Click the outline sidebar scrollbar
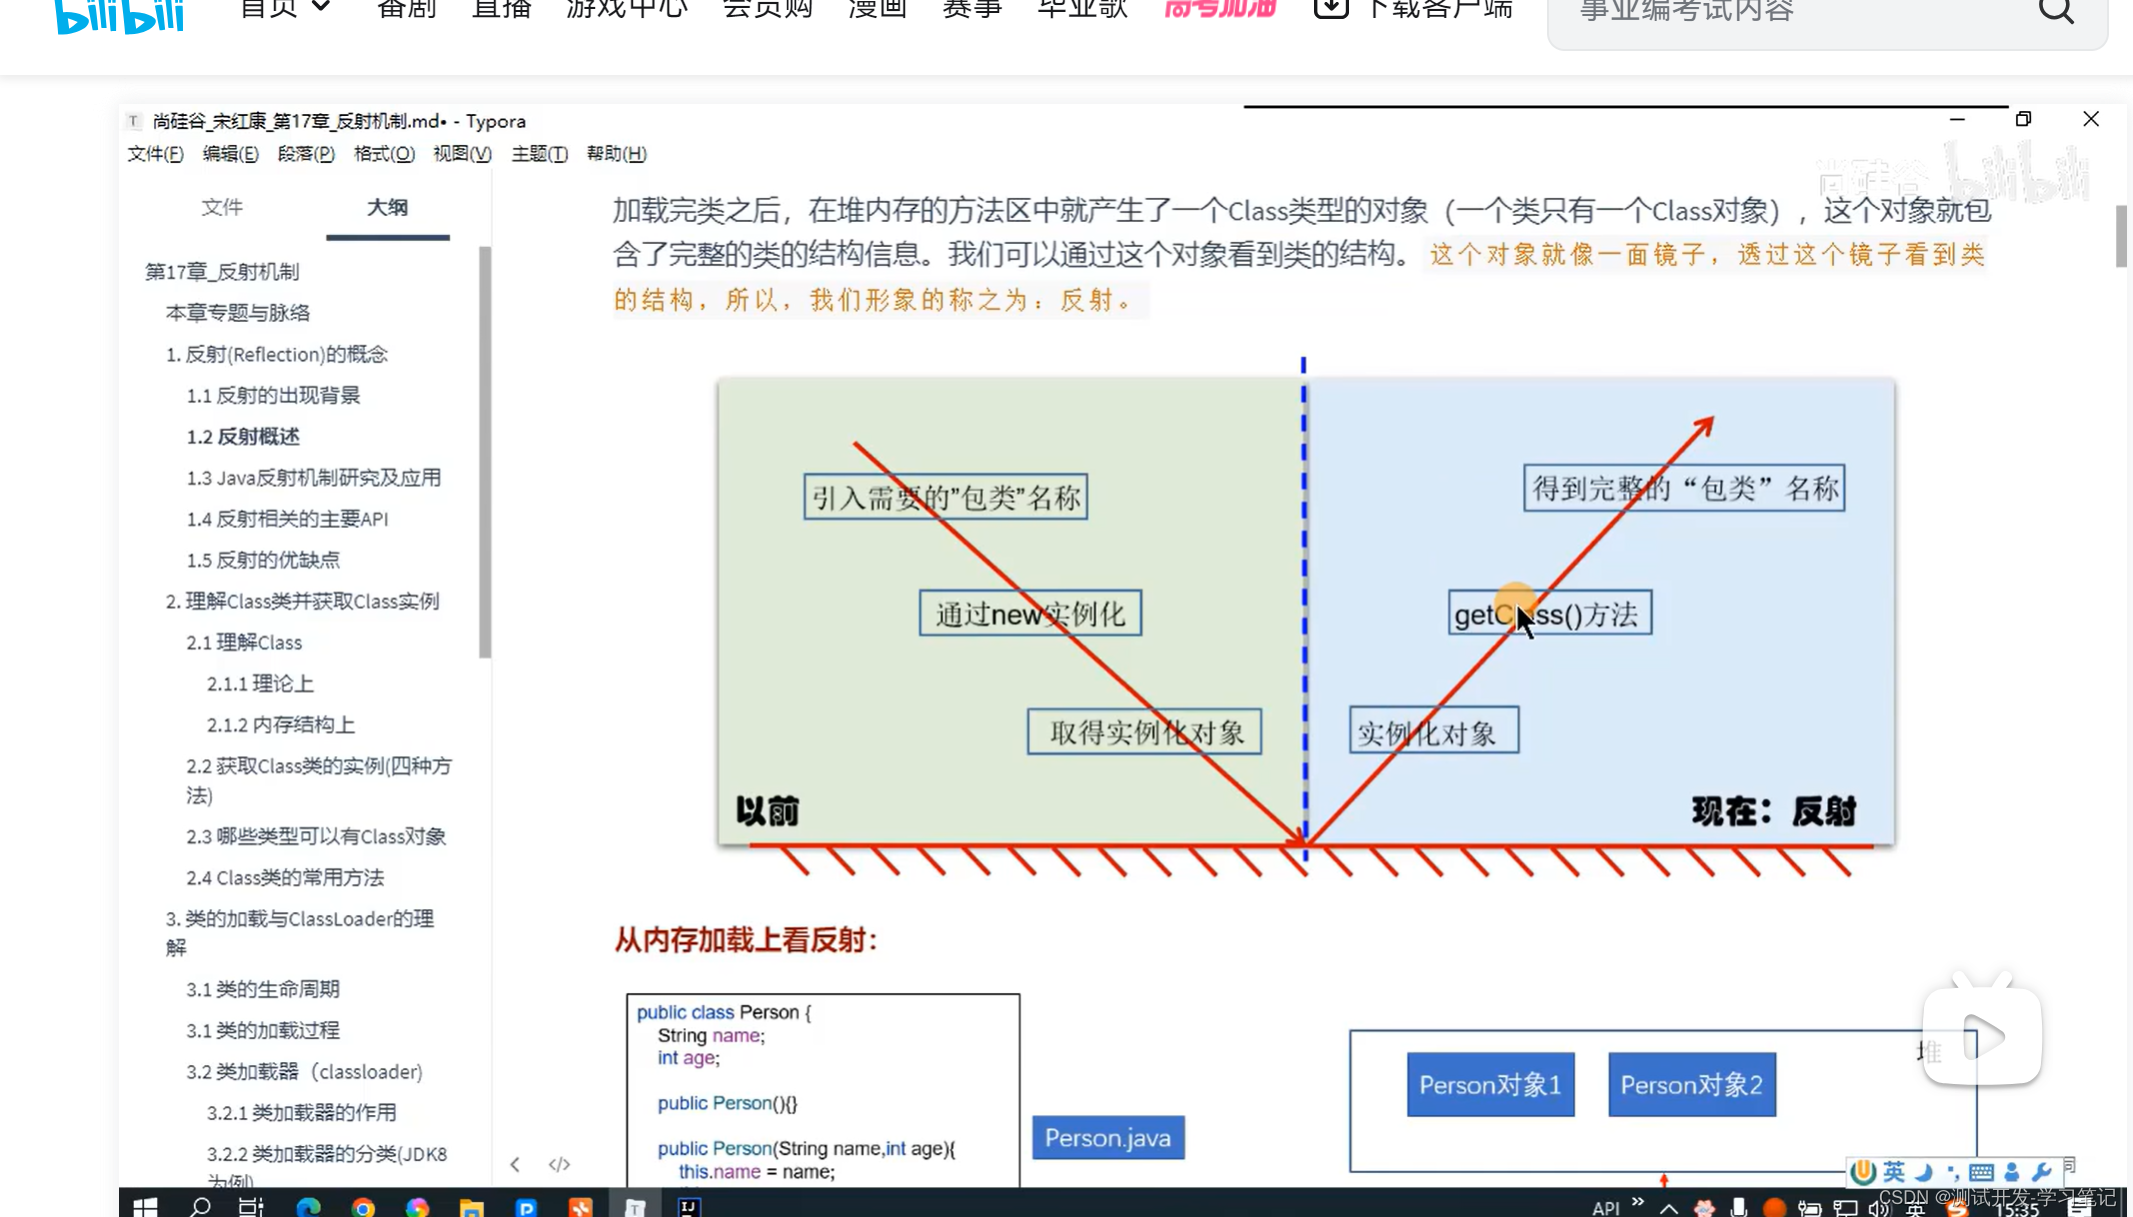This screenshot has height=1217, width=2133. click(485, 452)
